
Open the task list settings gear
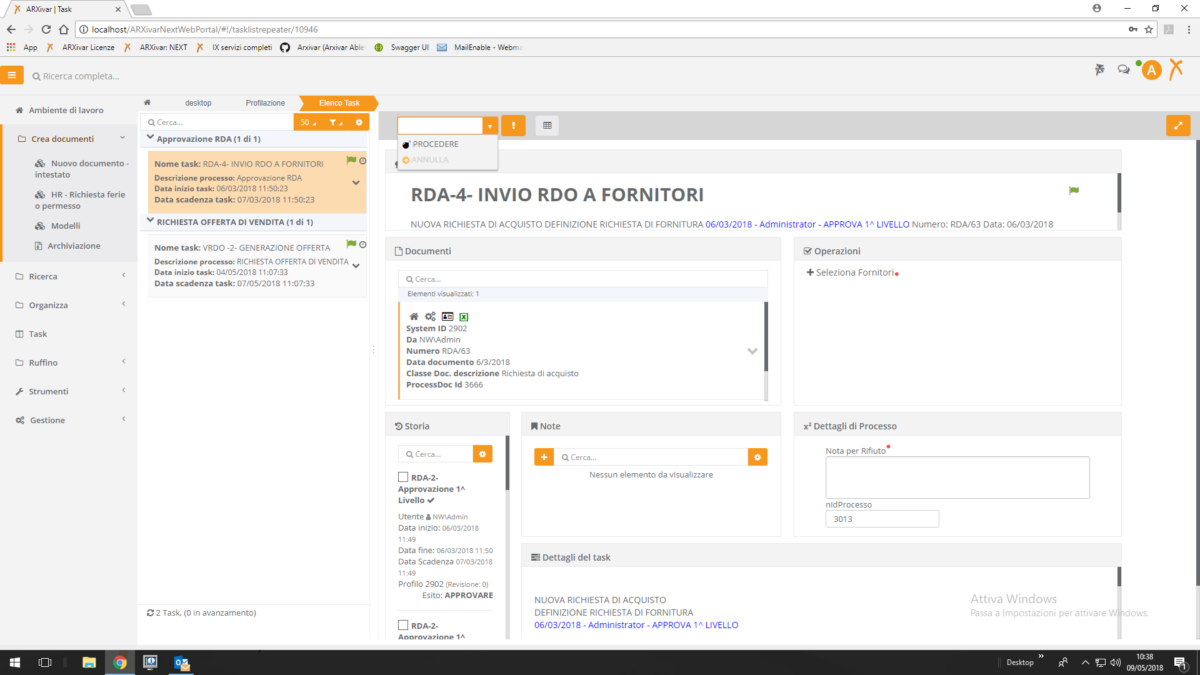pos(358,121)
